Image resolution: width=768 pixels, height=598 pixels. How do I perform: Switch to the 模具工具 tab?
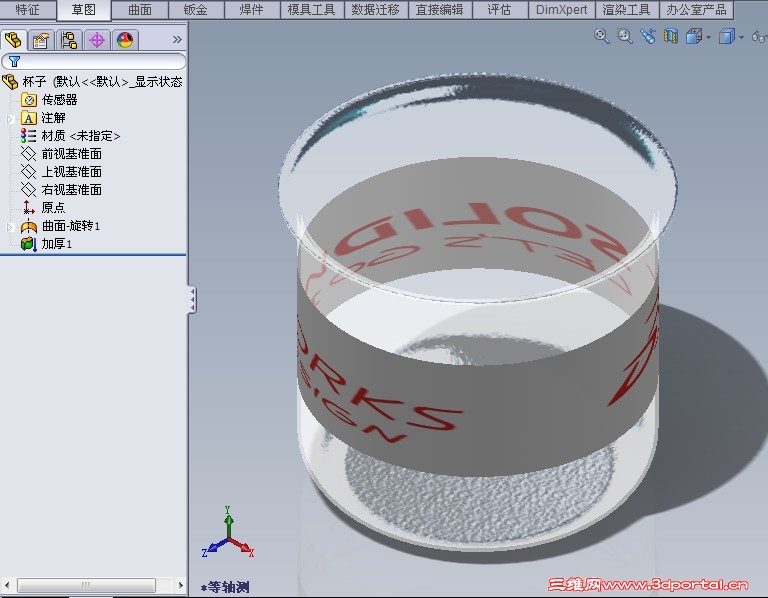pyautogui.click(x=312, y=10)
